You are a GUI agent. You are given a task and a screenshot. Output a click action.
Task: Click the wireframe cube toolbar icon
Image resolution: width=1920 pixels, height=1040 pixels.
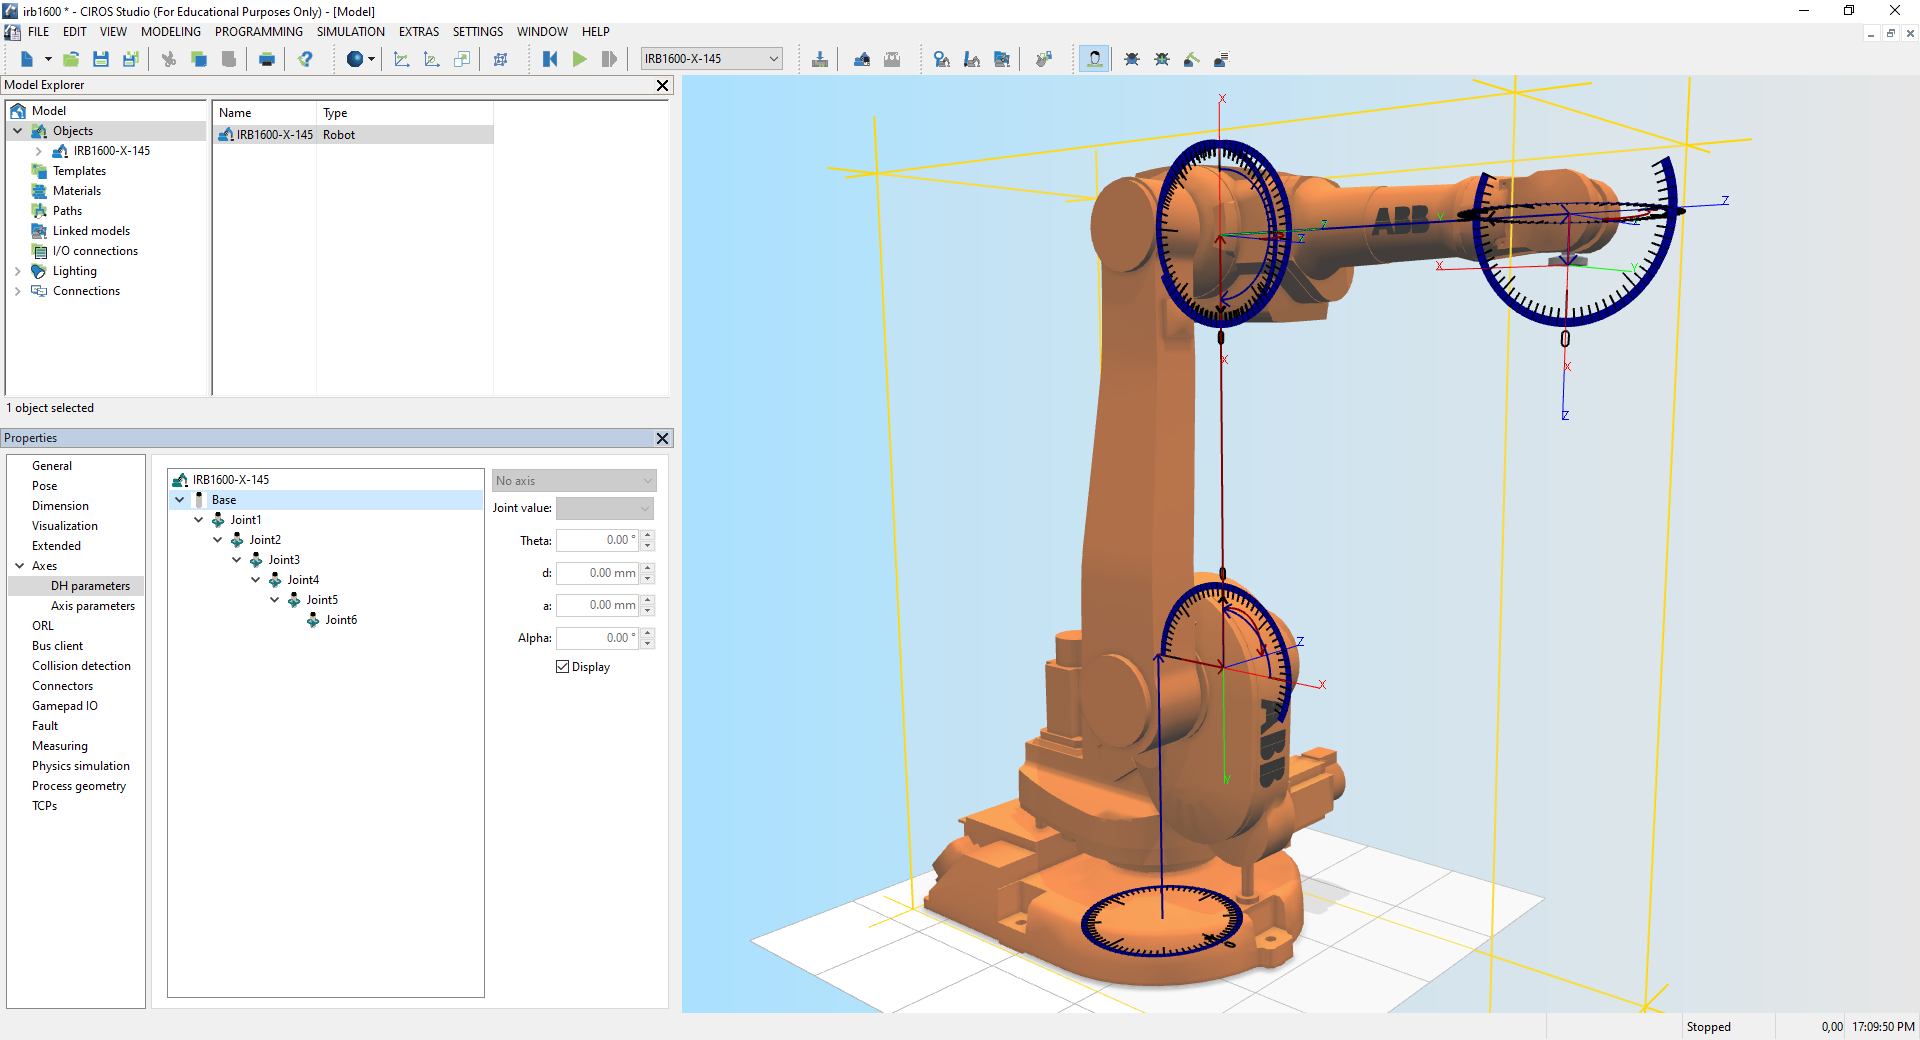501,59
